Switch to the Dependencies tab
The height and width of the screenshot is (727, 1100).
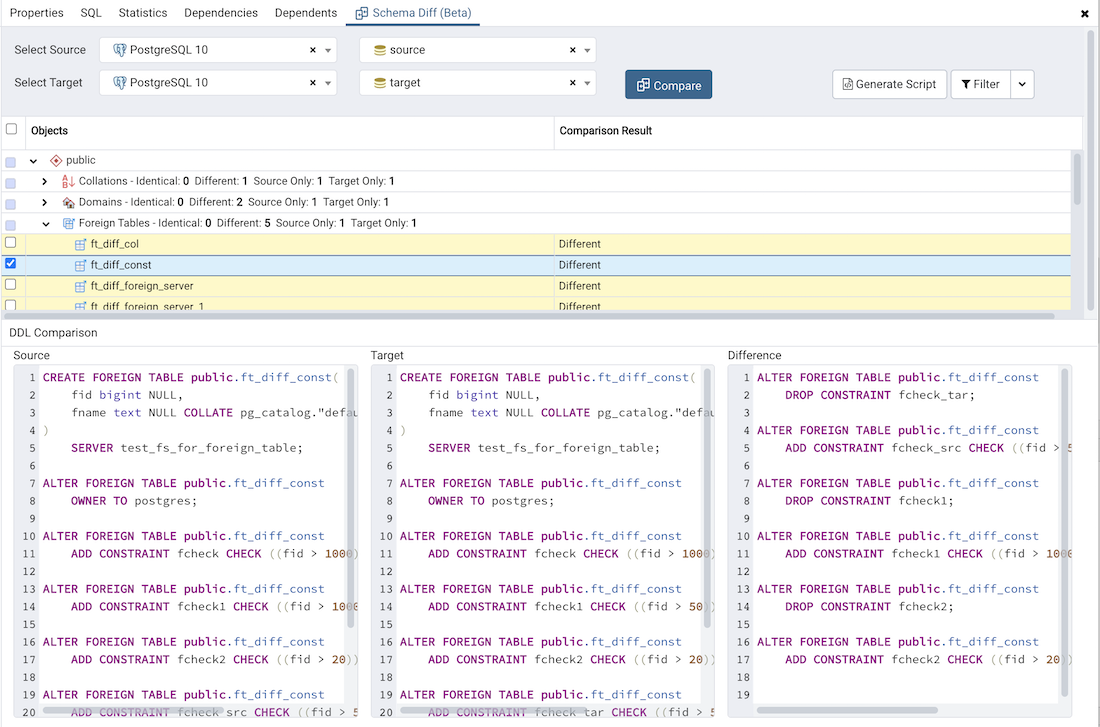(x=221, y=13)
